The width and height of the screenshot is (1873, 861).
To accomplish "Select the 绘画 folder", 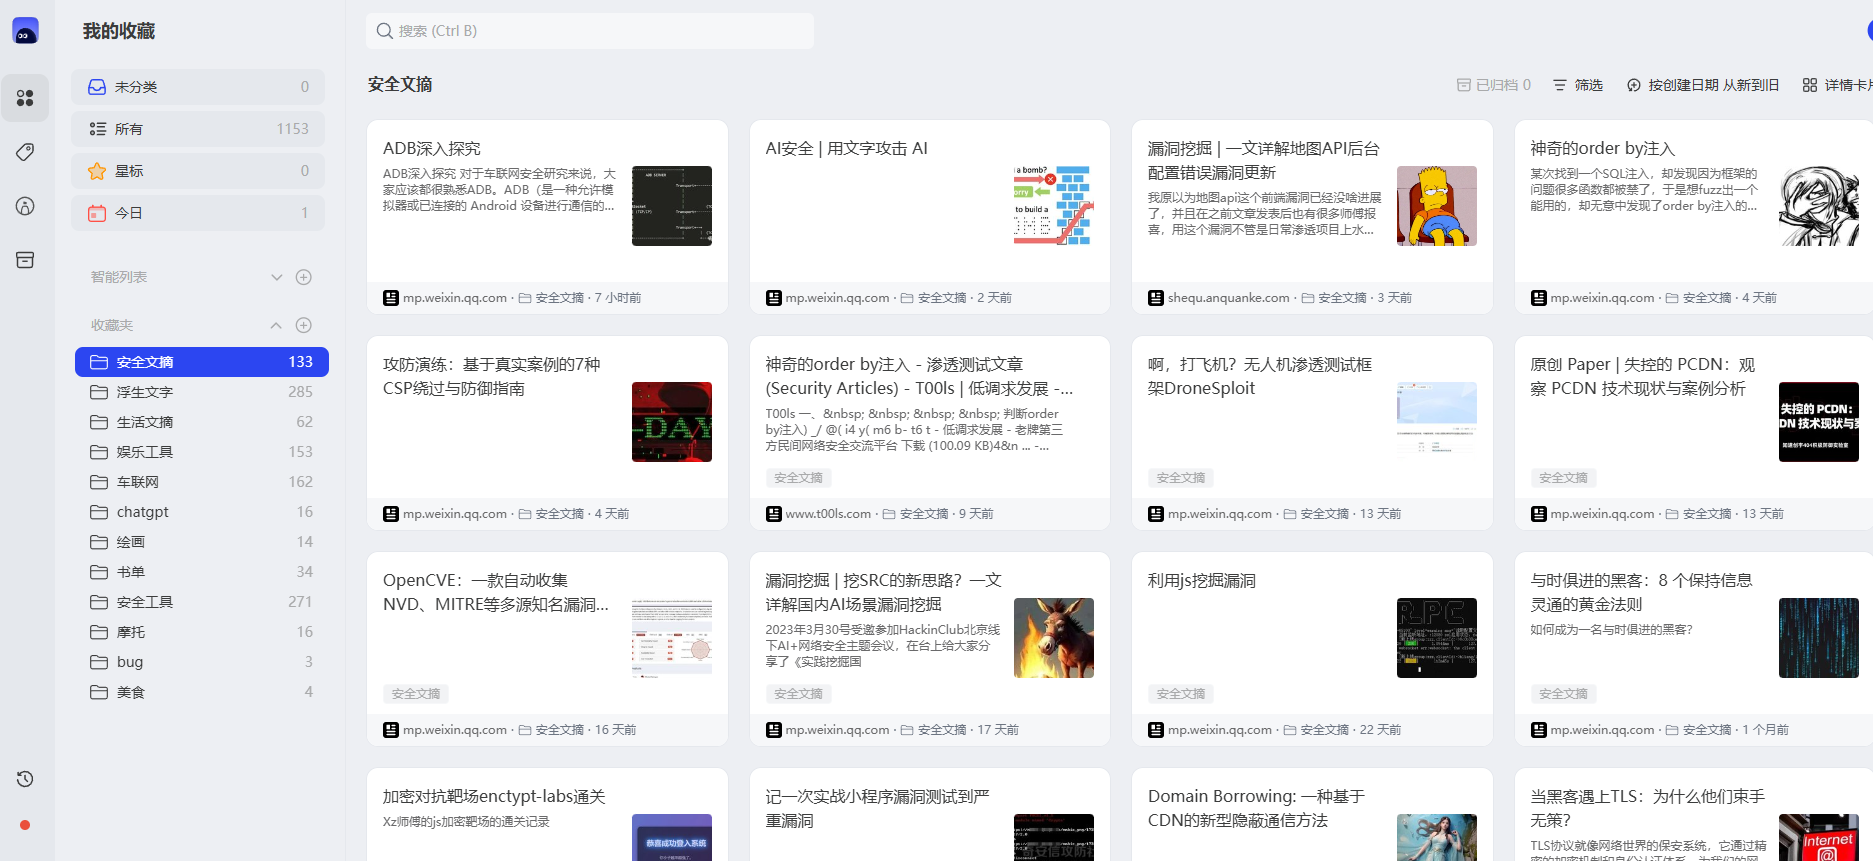I will [x=202, y=542].
